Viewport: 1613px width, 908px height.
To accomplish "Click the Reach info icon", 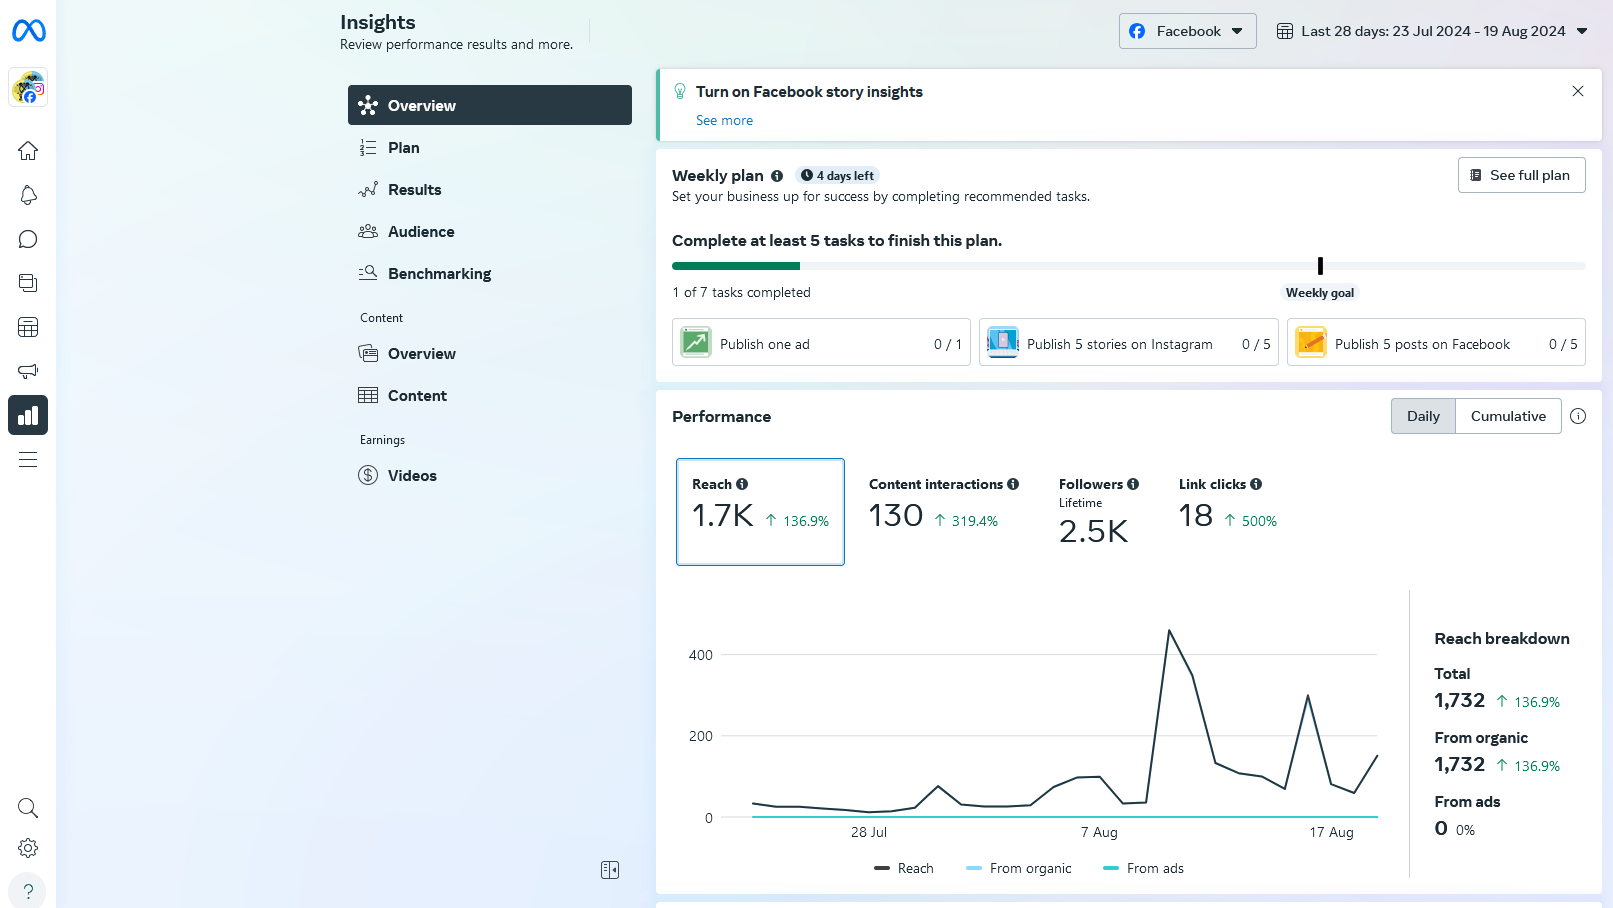I will pyautogui.click(x=742, y=484).
